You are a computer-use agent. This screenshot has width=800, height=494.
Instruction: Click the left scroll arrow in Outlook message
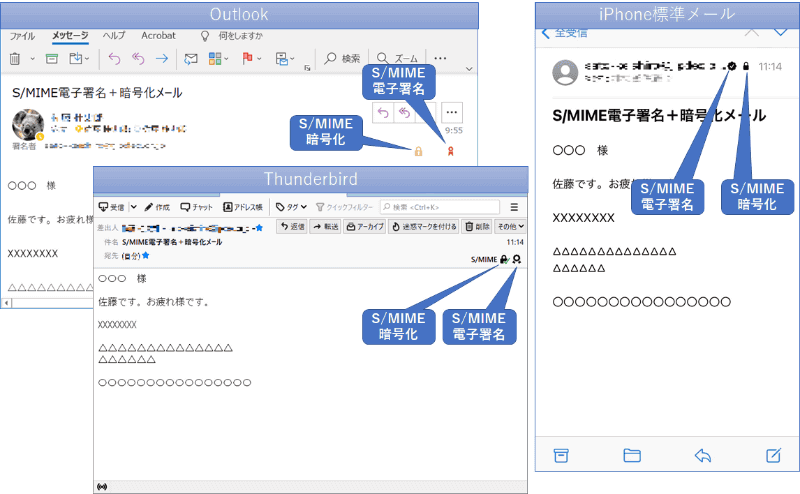[x=6, y=303]
